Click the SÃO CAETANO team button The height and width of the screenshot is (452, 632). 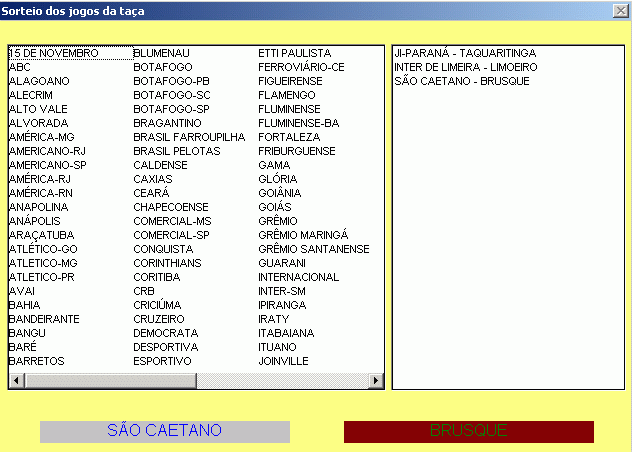pos(165,431)
